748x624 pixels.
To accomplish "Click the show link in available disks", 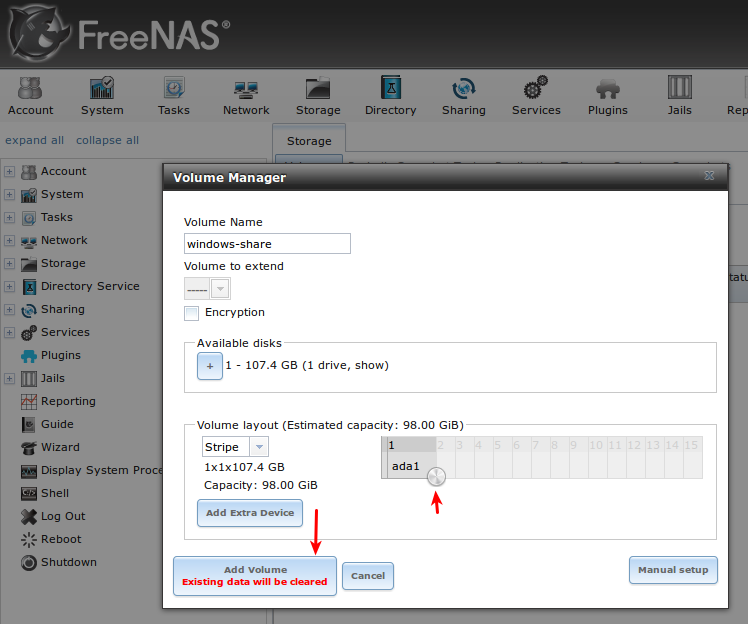I will pos(369,365).
